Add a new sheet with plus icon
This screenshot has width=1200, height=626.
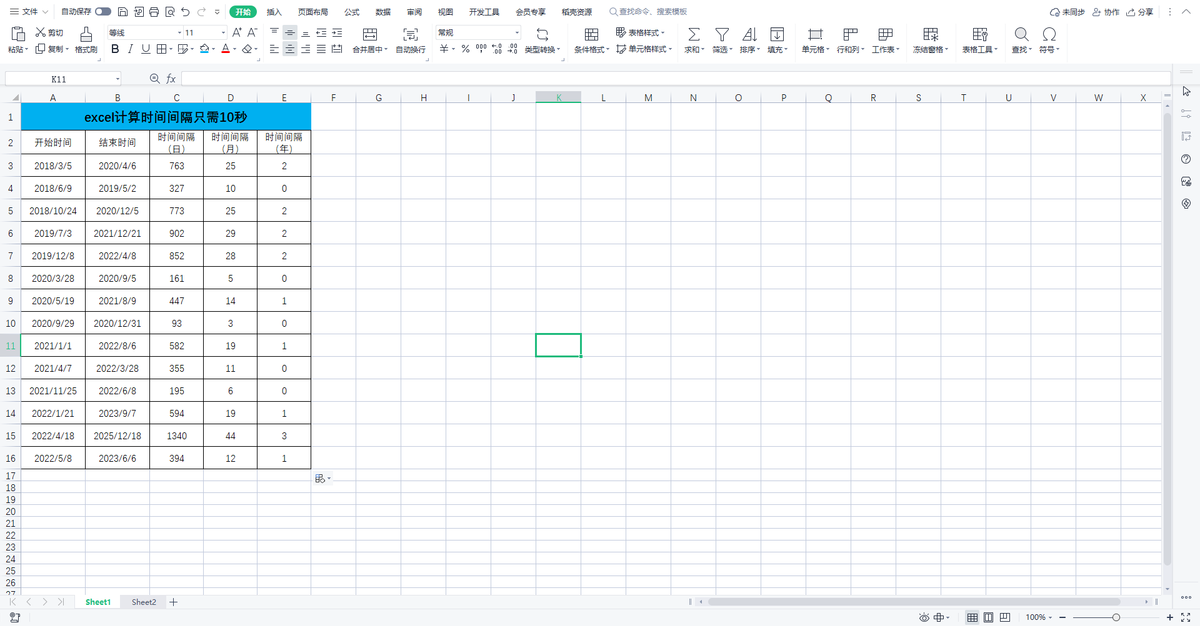click(174, 602)
